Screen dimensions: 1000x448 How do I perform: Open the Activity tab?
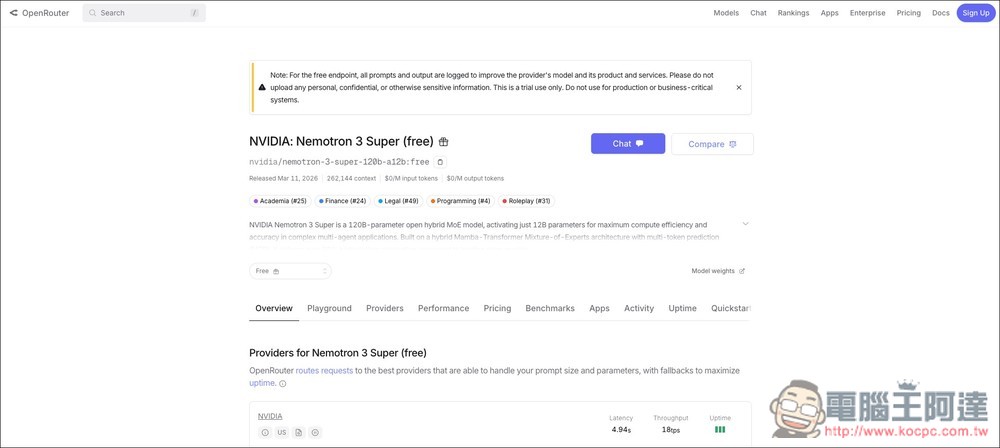tap(638, 308)
